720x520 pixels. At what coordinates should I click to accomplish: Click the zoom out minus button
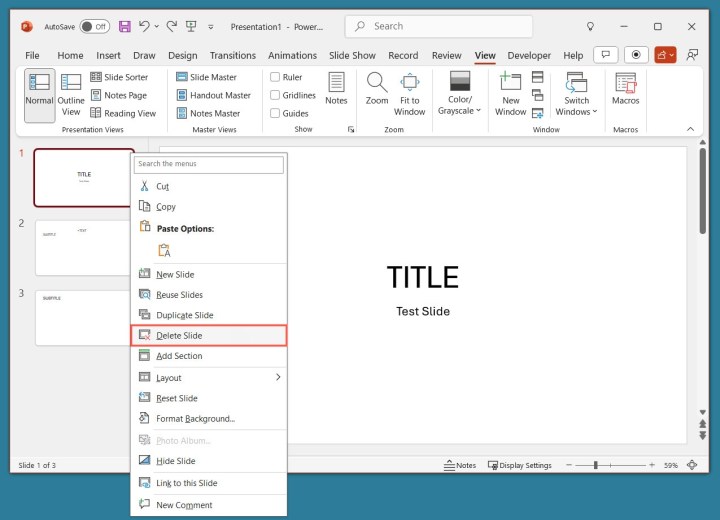click(x=568, y=465)
